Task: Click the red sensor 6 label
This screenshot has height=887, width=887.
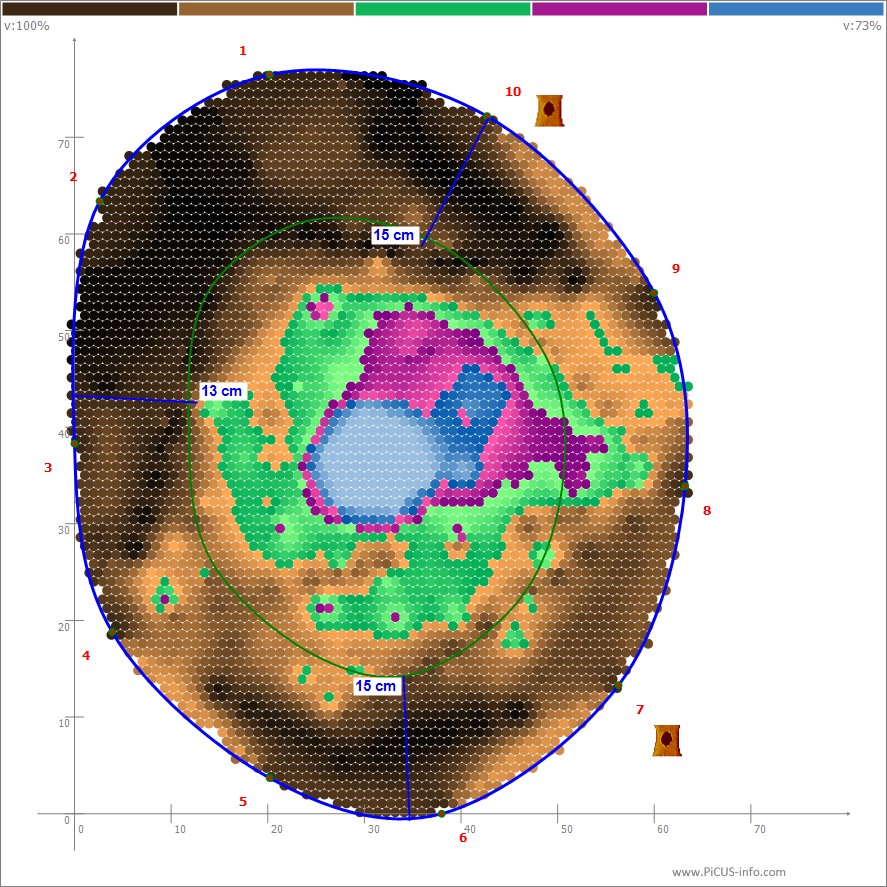Action: coord(462,838)
